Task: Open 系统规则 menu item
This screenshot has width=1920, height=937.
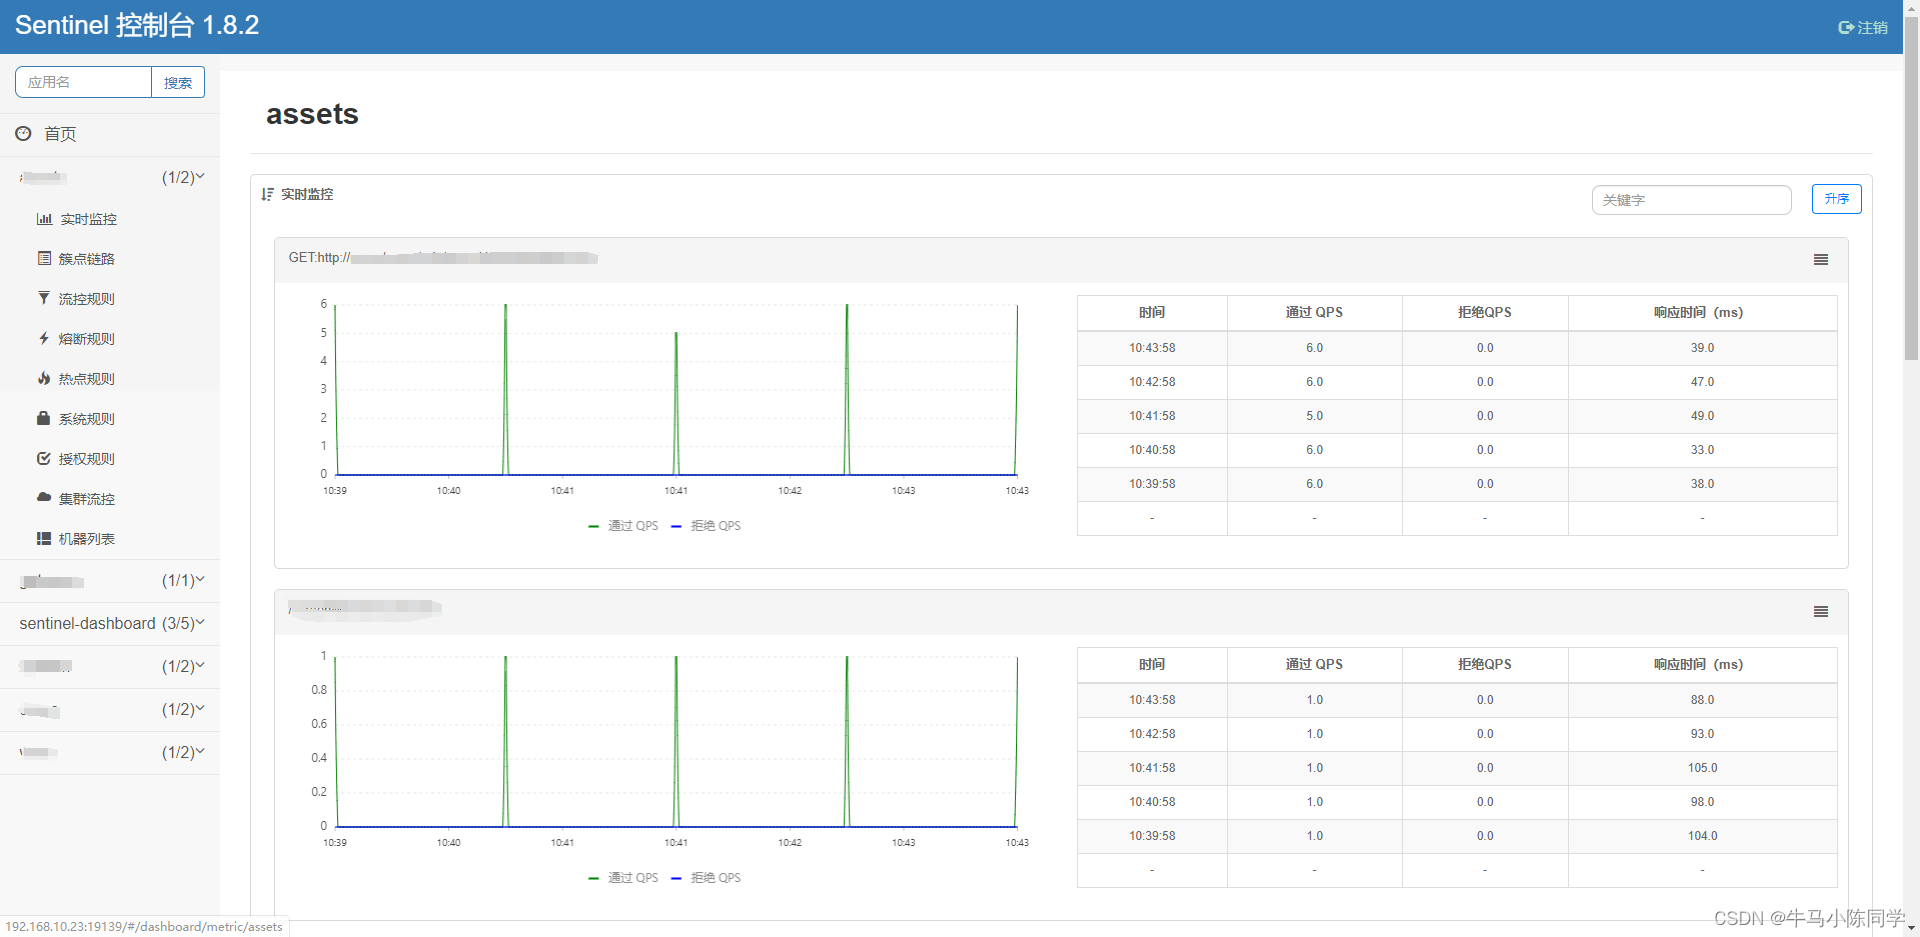Action: 87,419
